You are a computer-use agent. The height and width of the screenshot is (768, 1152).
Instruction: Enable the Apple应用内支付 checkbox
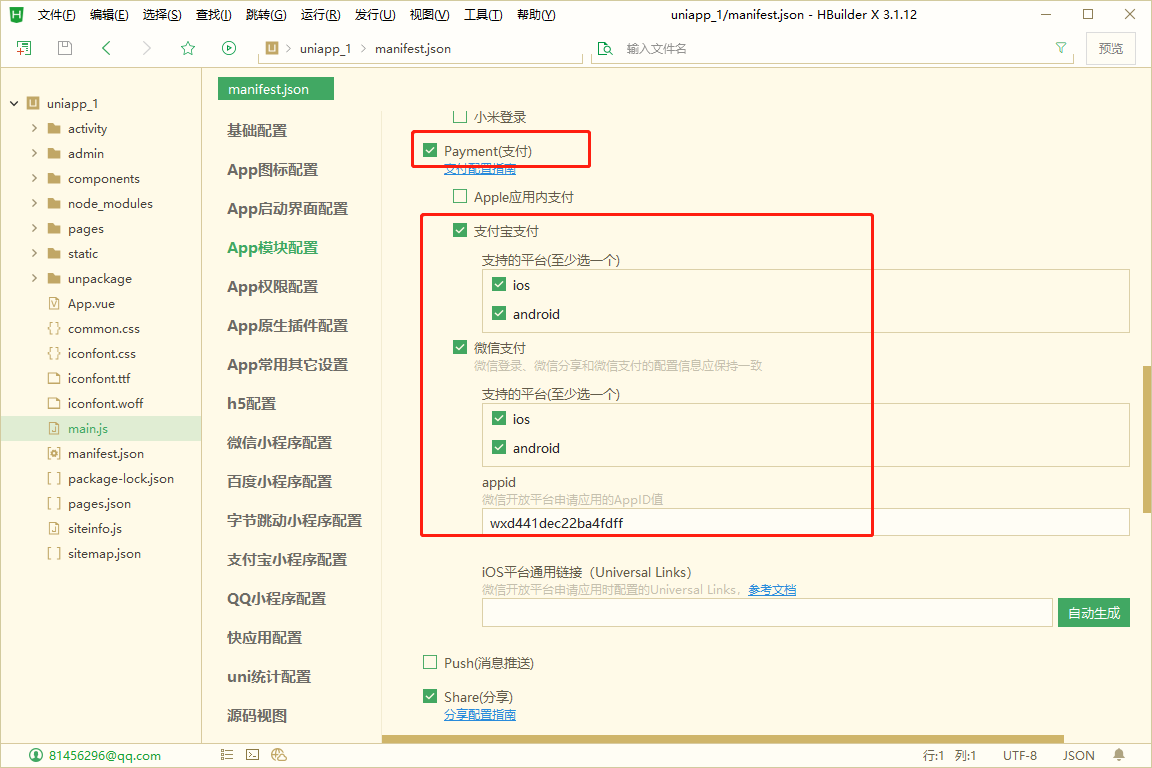[460, 197]
